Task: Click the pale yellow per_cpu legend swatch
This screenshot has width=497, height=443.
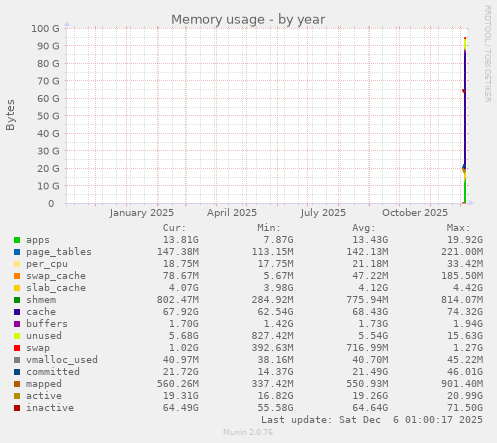Action: pyautogui.click(x=17, y=264)
